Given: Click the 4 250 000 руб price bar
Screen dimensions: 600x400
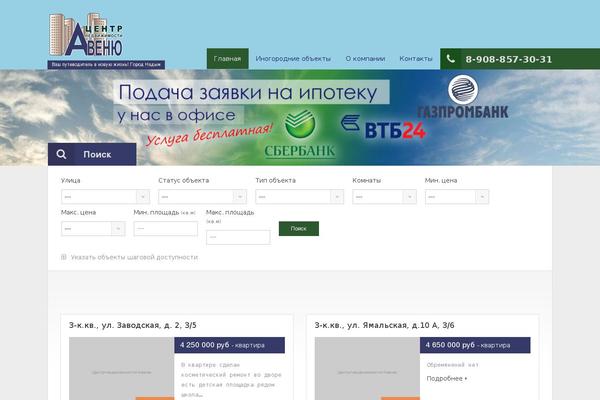Looking at the screenshot, I should tap(230, 345).
